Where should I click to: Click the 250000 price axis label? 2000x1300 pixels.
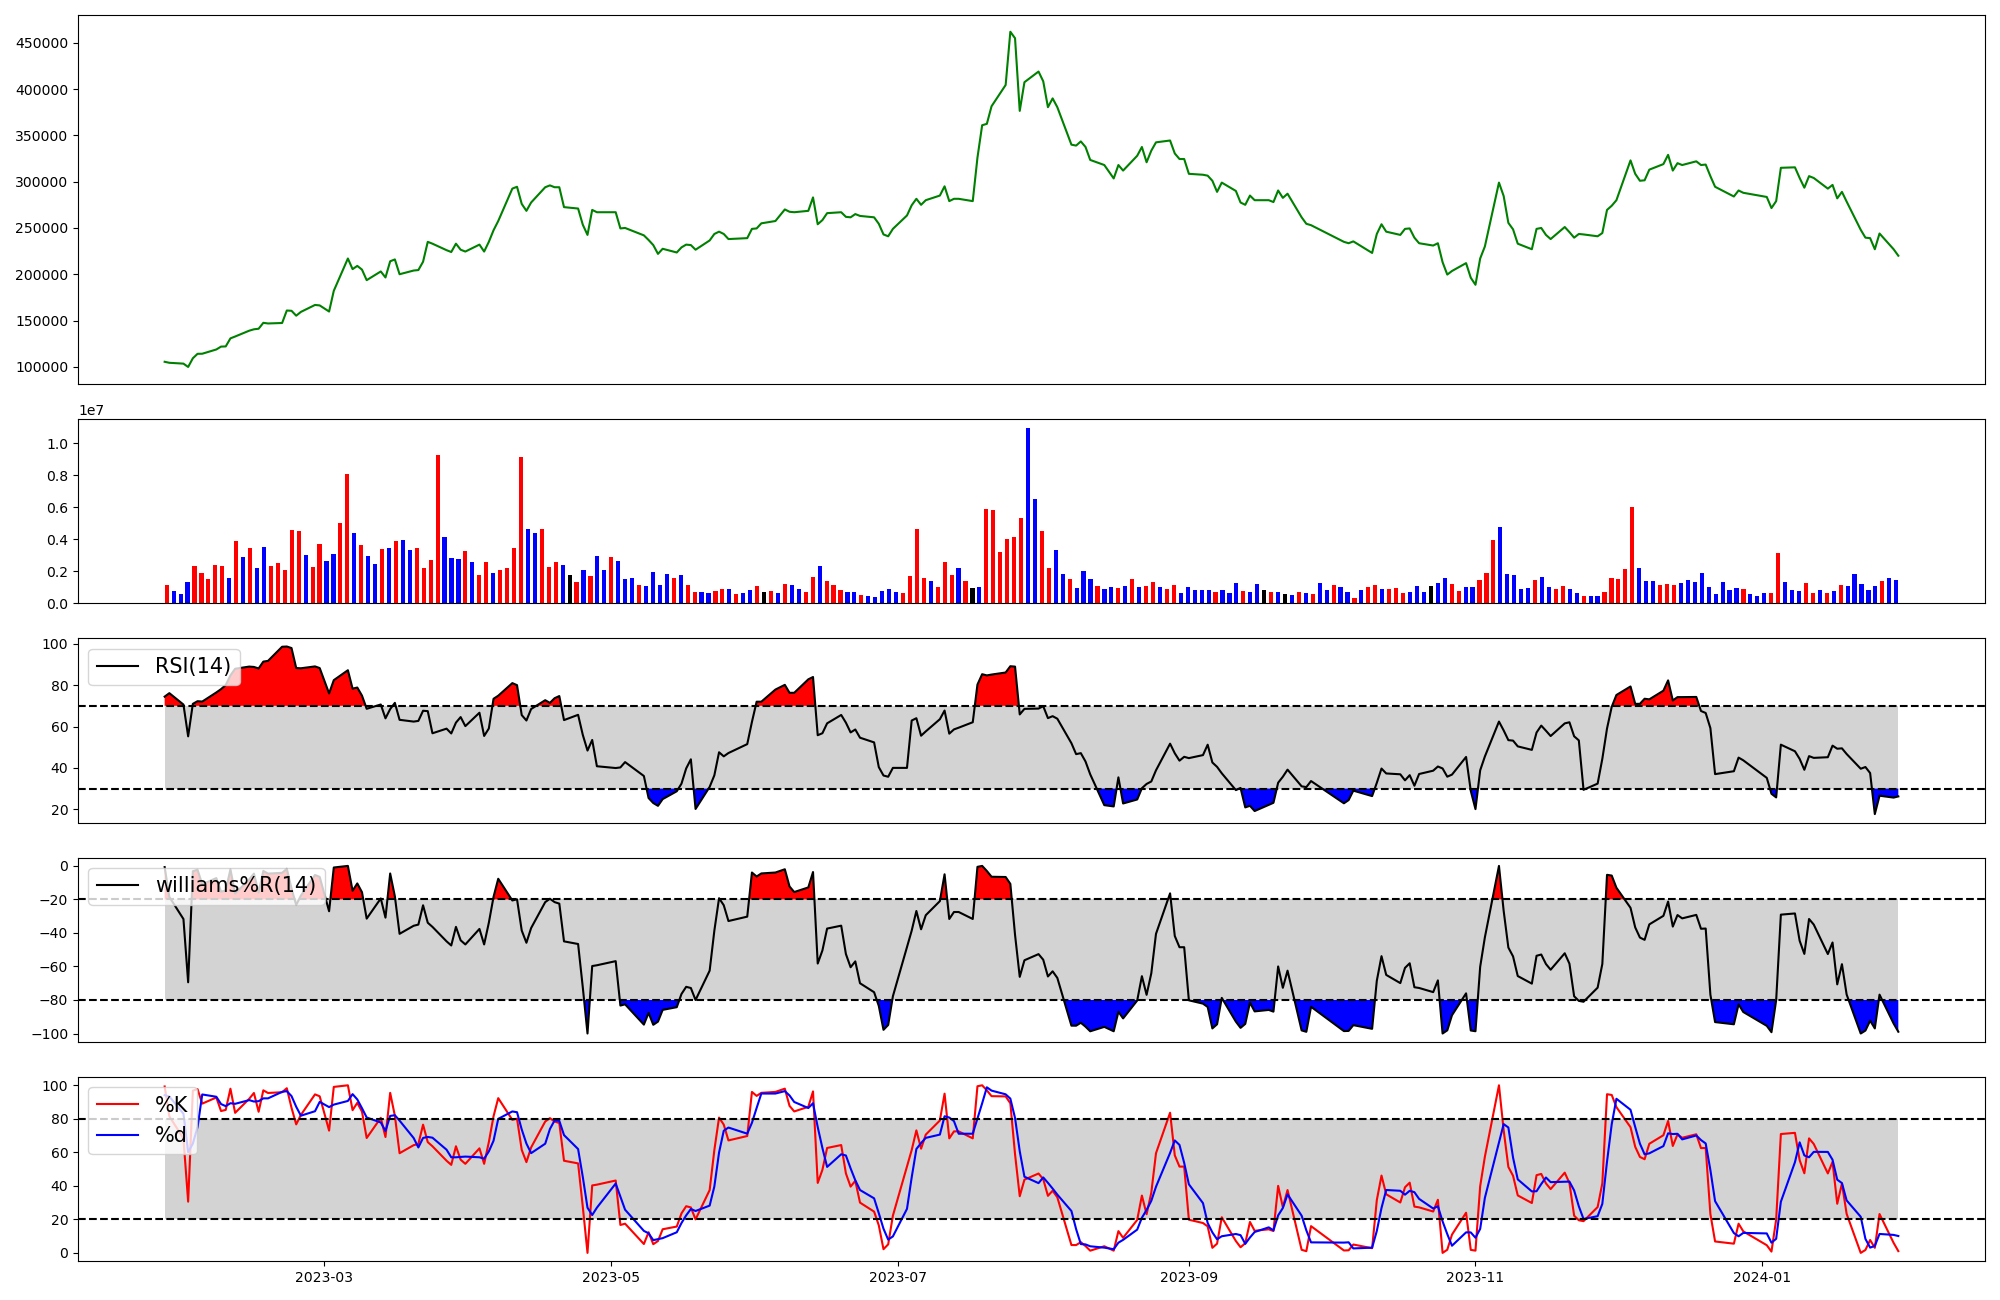tap(42, 228)
